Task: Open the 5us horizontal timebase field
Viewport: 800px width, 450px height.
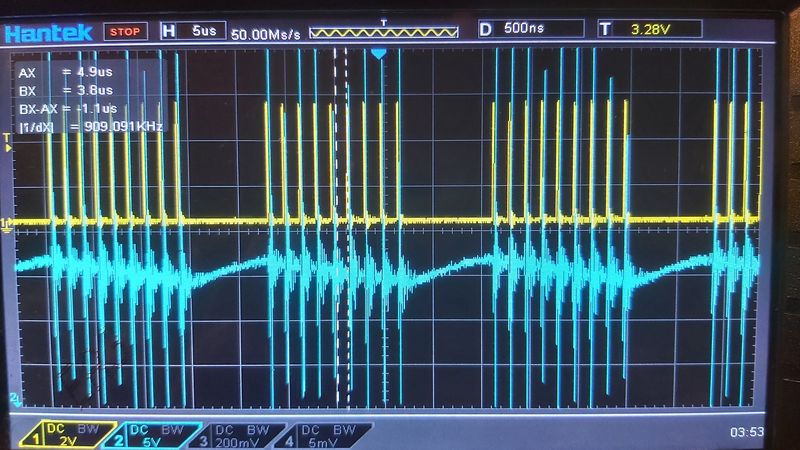Action: click(203, 31)
